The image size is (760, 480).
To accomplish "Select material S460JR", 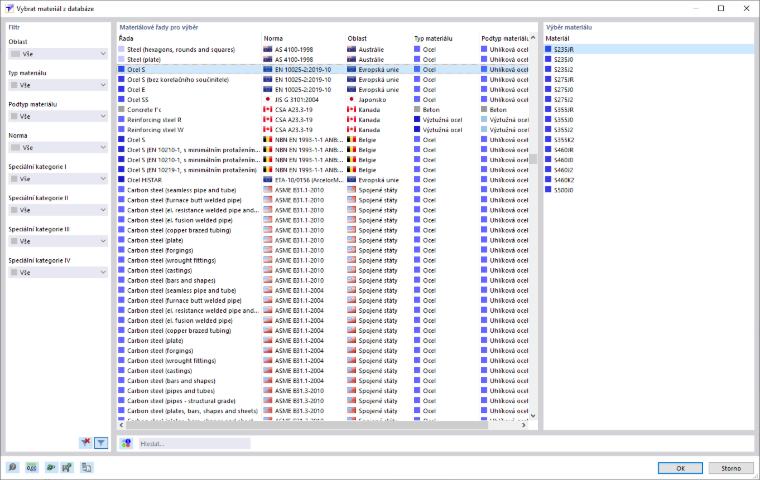I will 649,150.
